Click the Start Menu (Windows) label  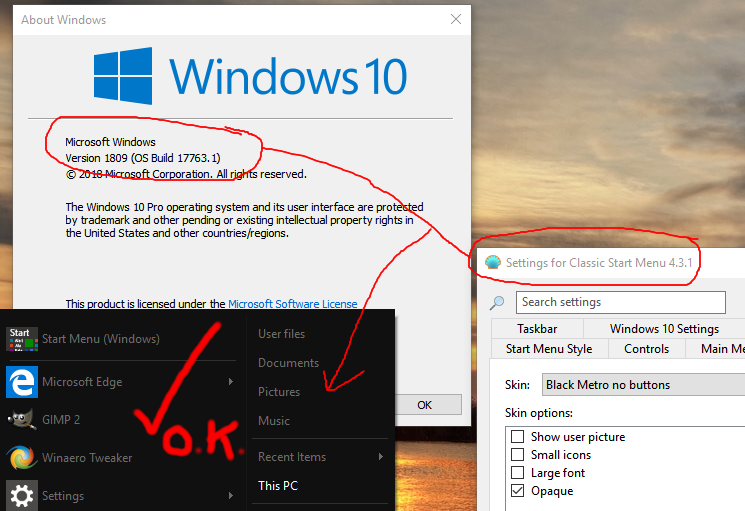[101, 339]
